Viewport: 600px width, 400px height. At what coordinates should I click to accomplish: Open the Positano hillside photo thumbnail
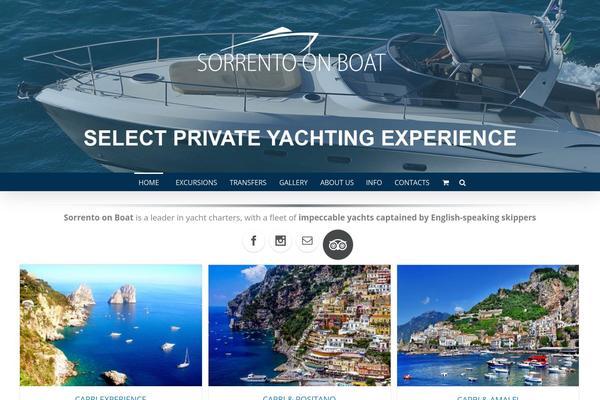coord(300,325)
